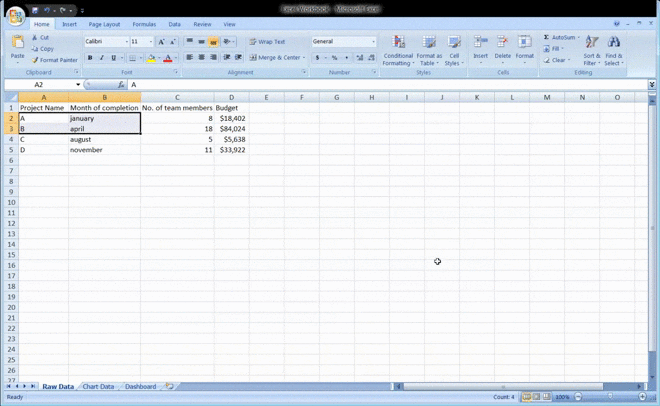Expand the Name Box dropdown arrow

(x=78, y=85)
